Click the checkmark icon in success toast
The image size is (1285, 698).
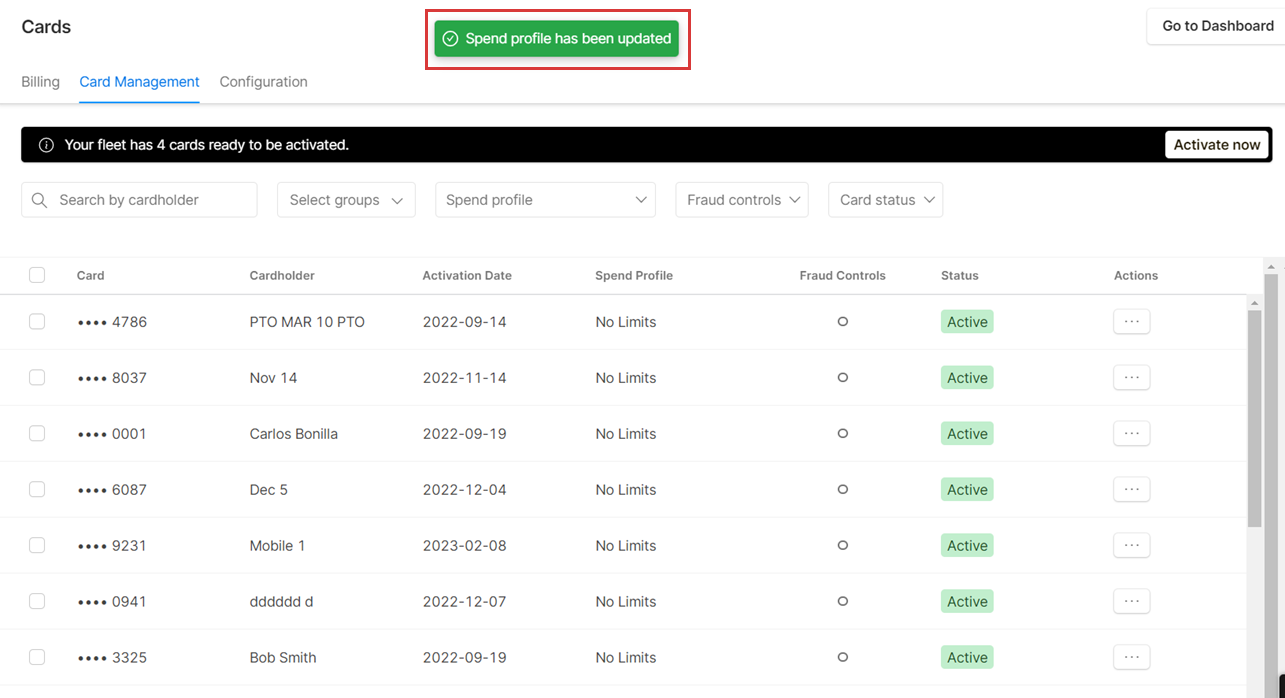[451, 39]
